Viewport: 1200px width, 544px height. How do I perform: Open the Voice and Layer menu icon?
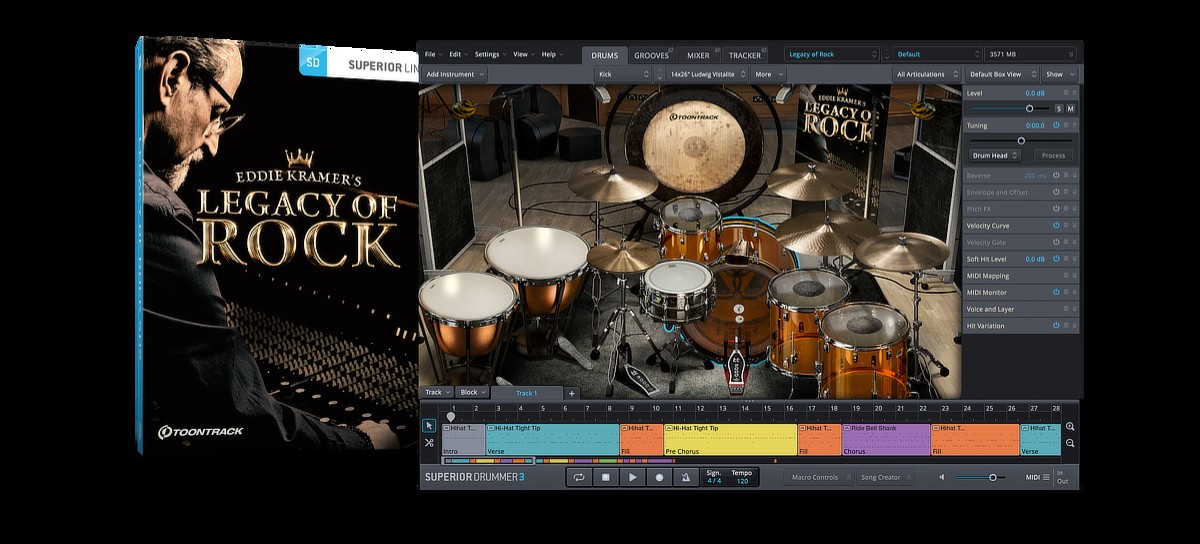point(1066,309)
